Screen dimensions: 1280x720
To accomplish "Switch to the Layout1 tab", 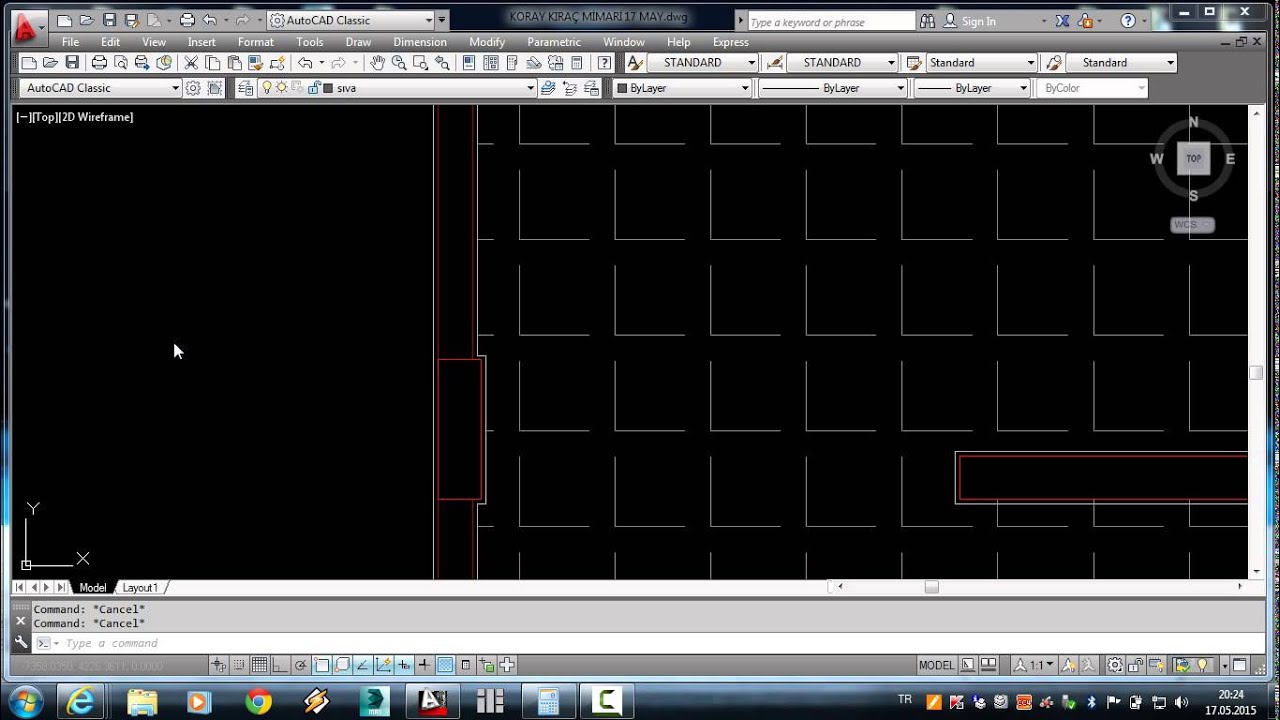I will (x=140, y=588).
